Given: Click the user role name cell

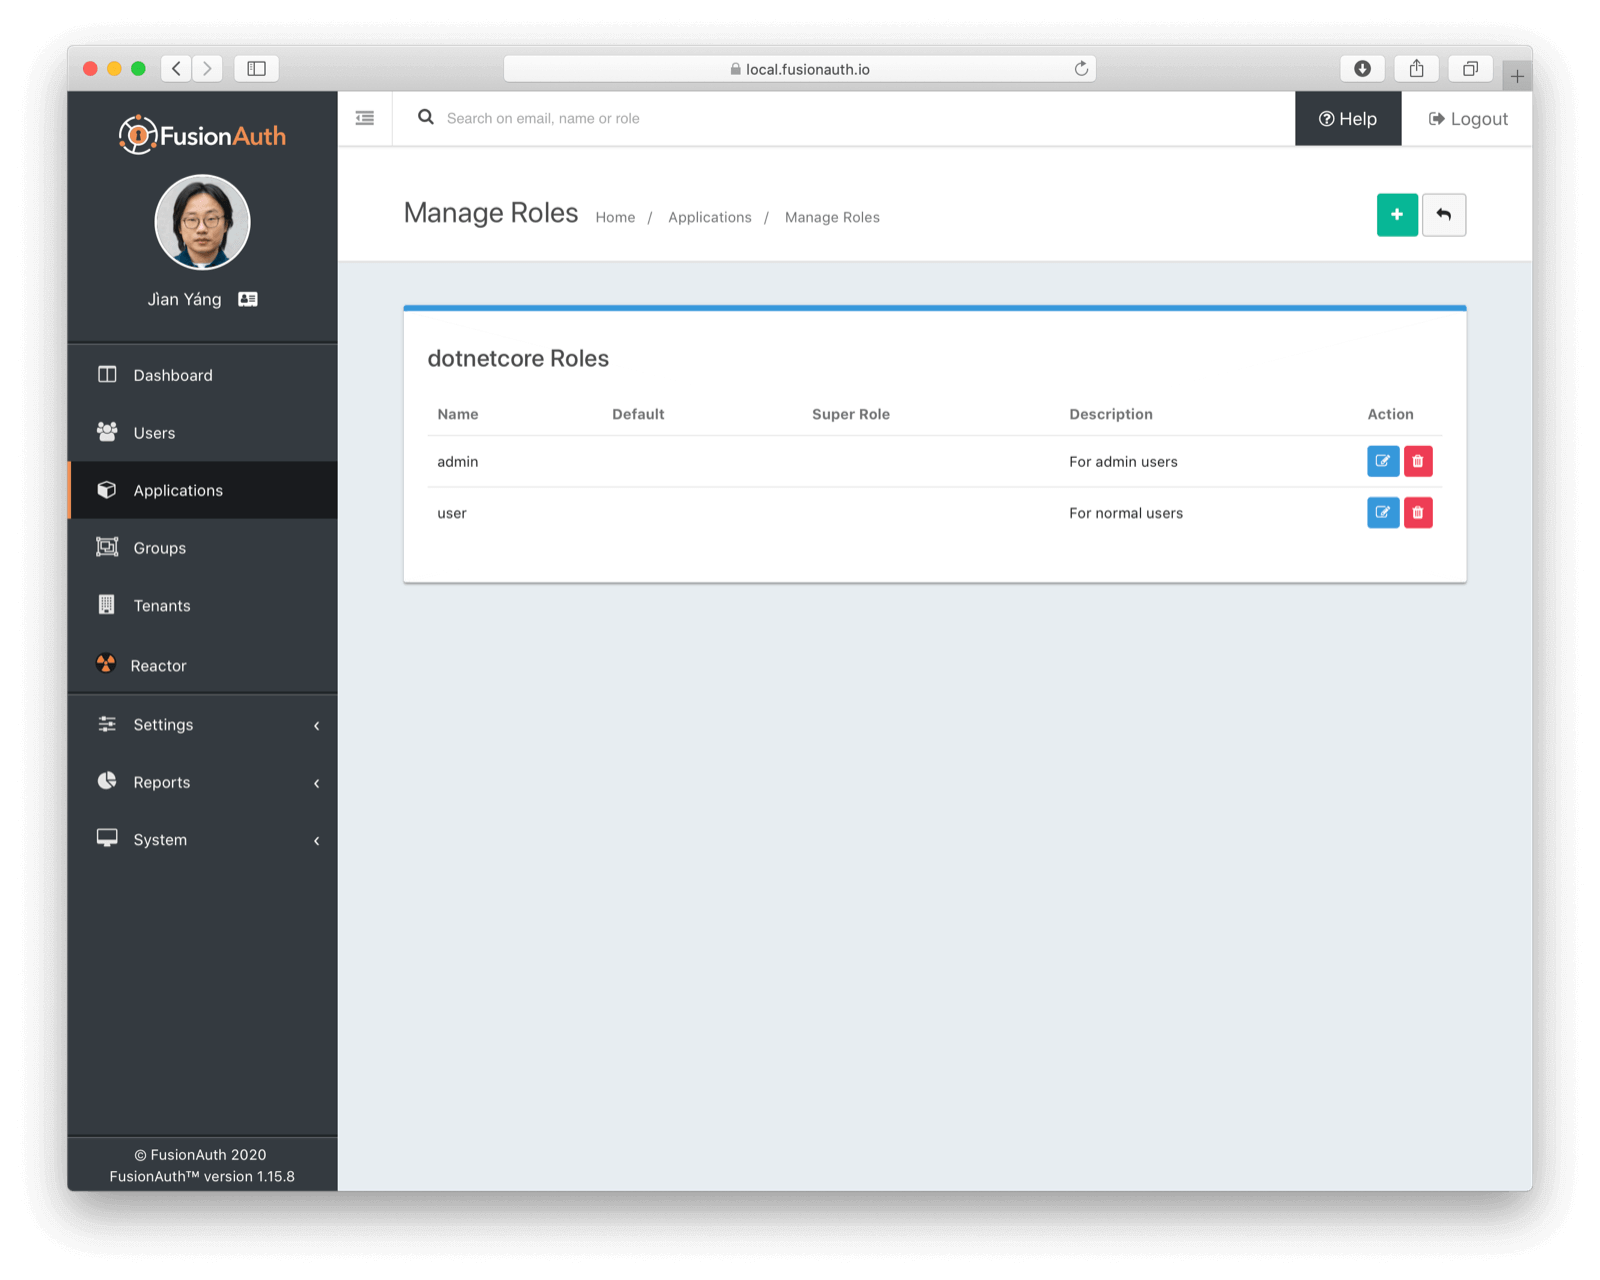Looking at the screenshot, I should pyautogui.click(x=452, y=513).
